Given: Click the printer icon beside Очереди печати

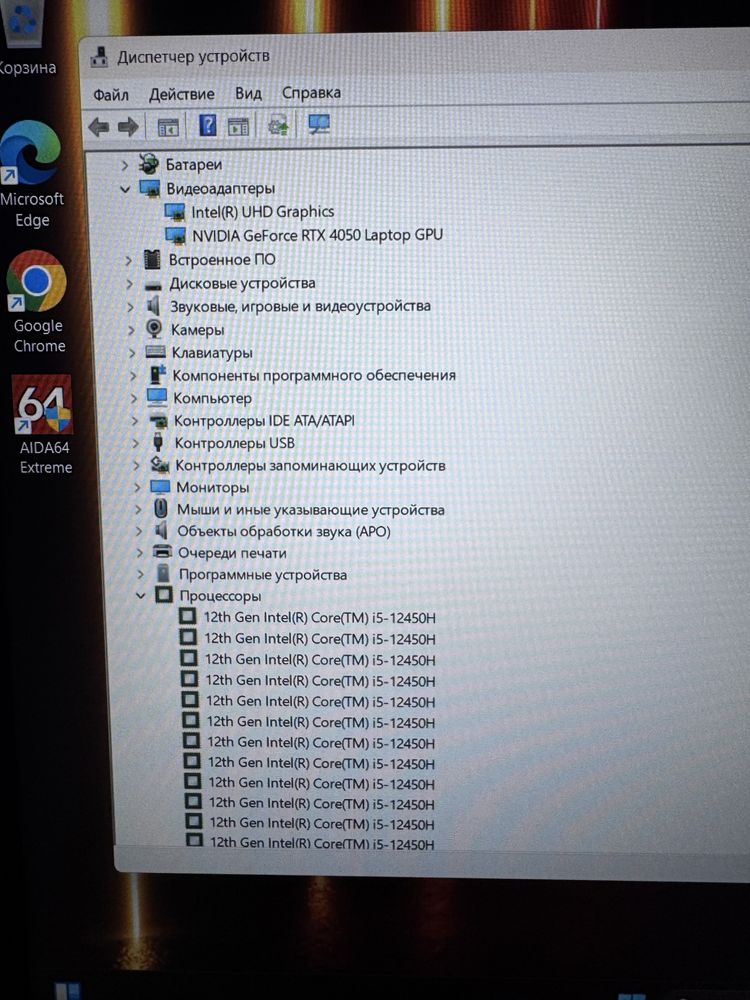Looking at the screenshot, I should (163, 552).
